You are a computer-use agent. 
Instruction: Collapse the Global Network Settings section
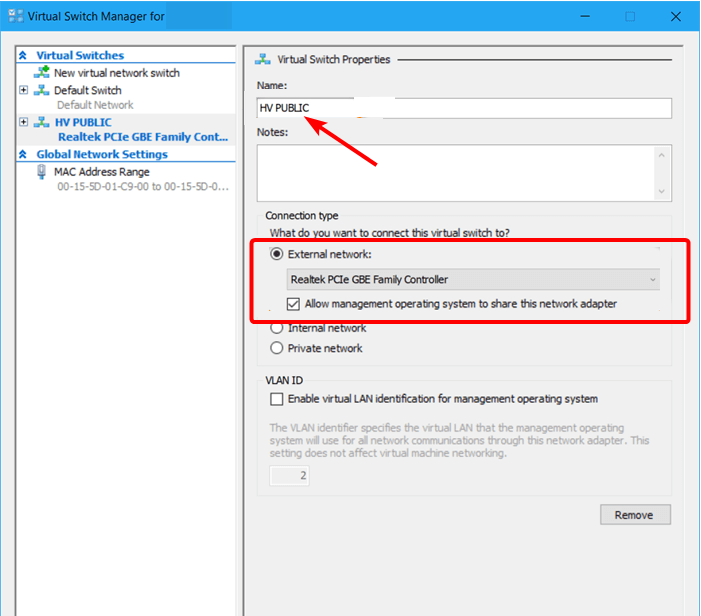coord(23,154)
